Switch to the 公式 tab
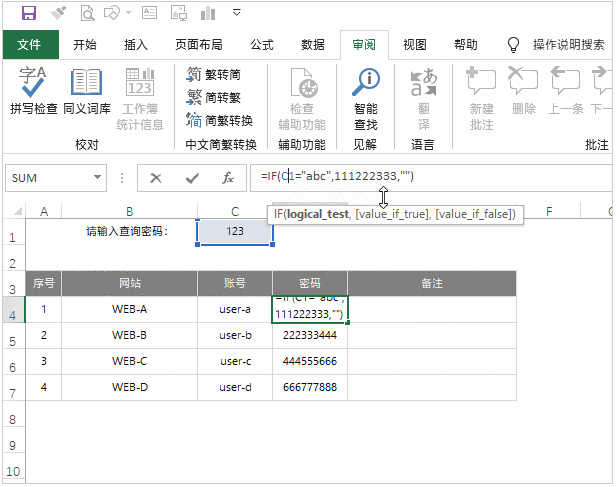 [x=262, y=45]
